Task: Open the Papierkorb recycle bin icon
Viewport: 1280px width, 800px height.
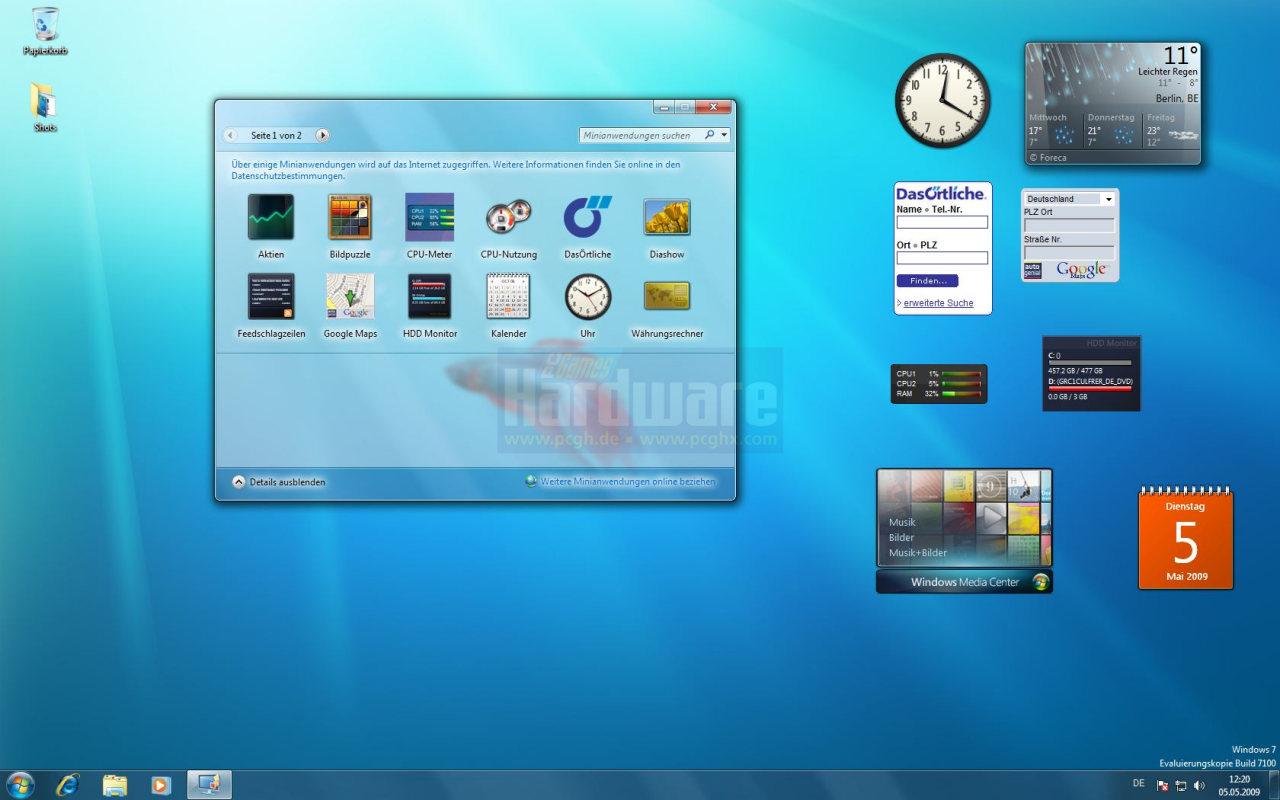Action: [x=45, y=31]
